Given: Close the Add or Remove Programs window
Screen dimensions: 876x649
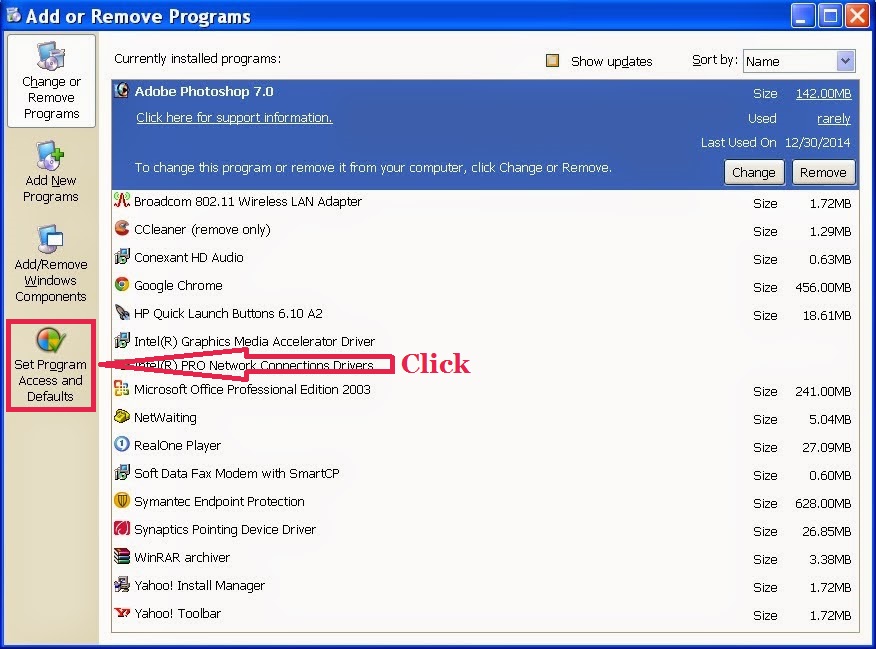Looking at the screenshot, I should point(858,16).
